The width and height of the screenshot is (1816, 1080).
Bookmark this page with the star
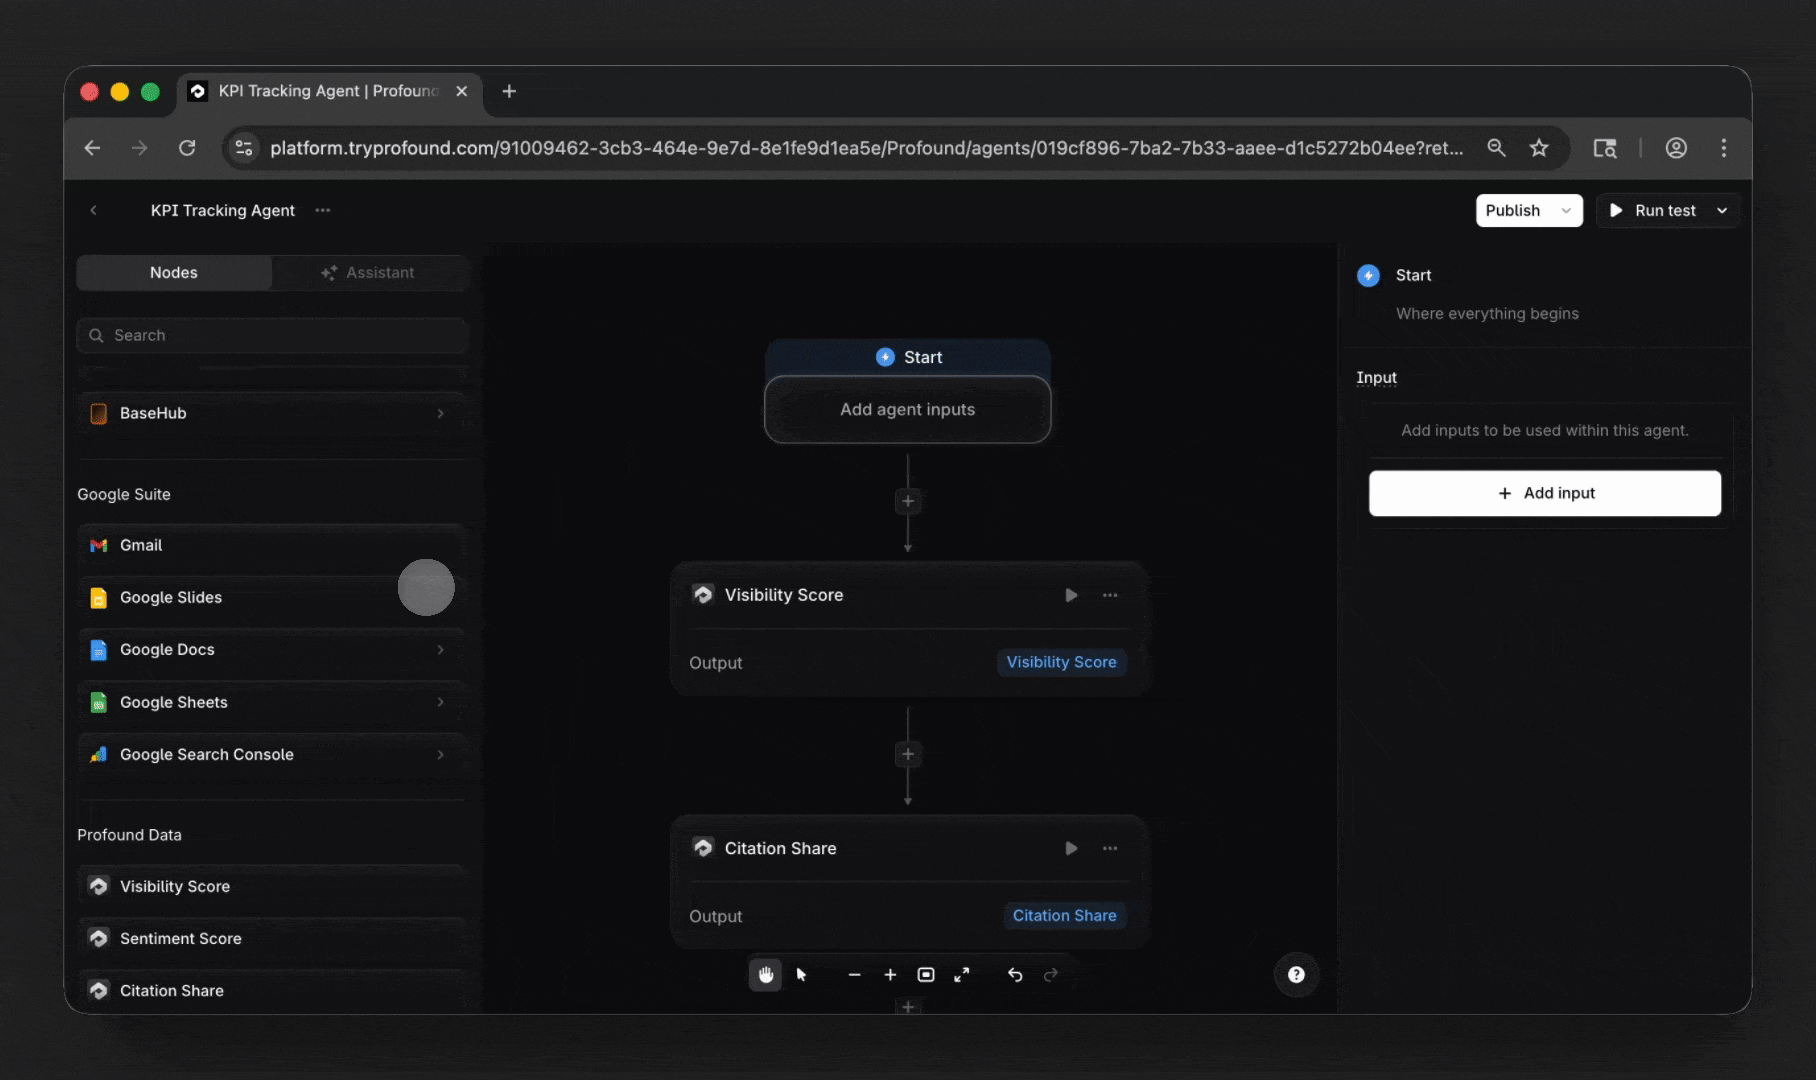click(1539, 148)
